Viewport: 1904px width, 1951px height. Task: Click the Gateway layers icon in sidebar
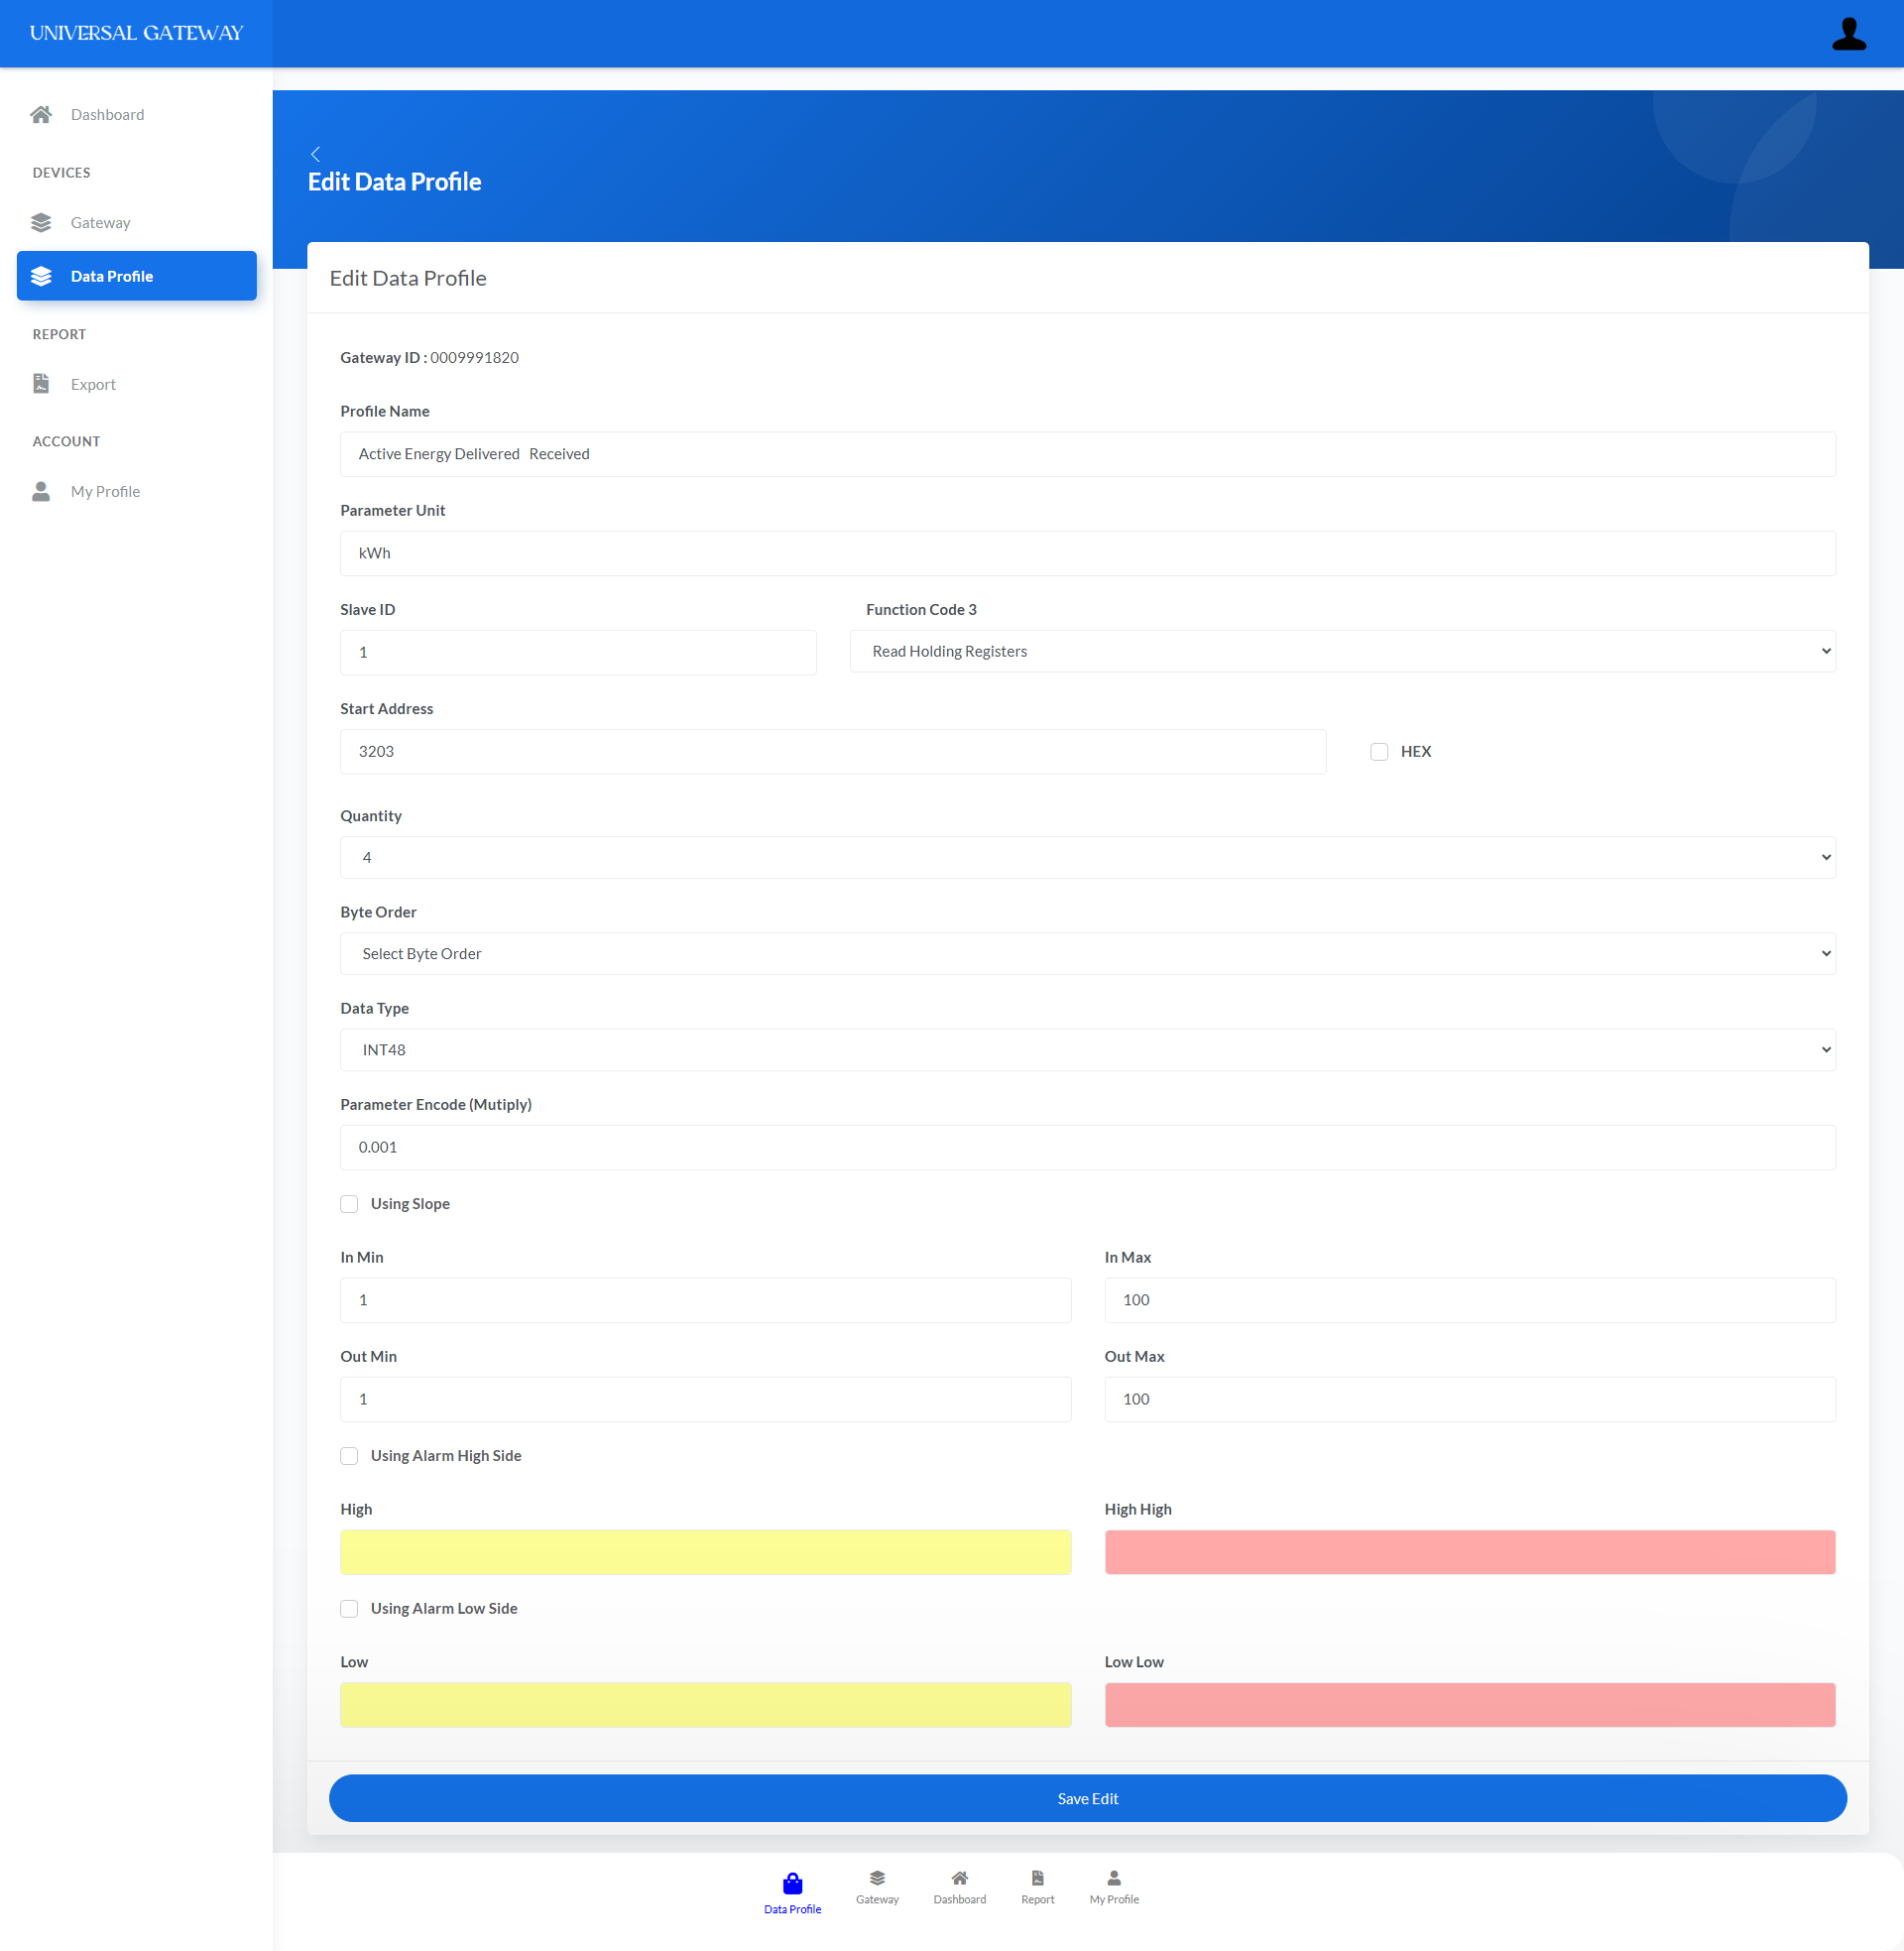point(41,223)
